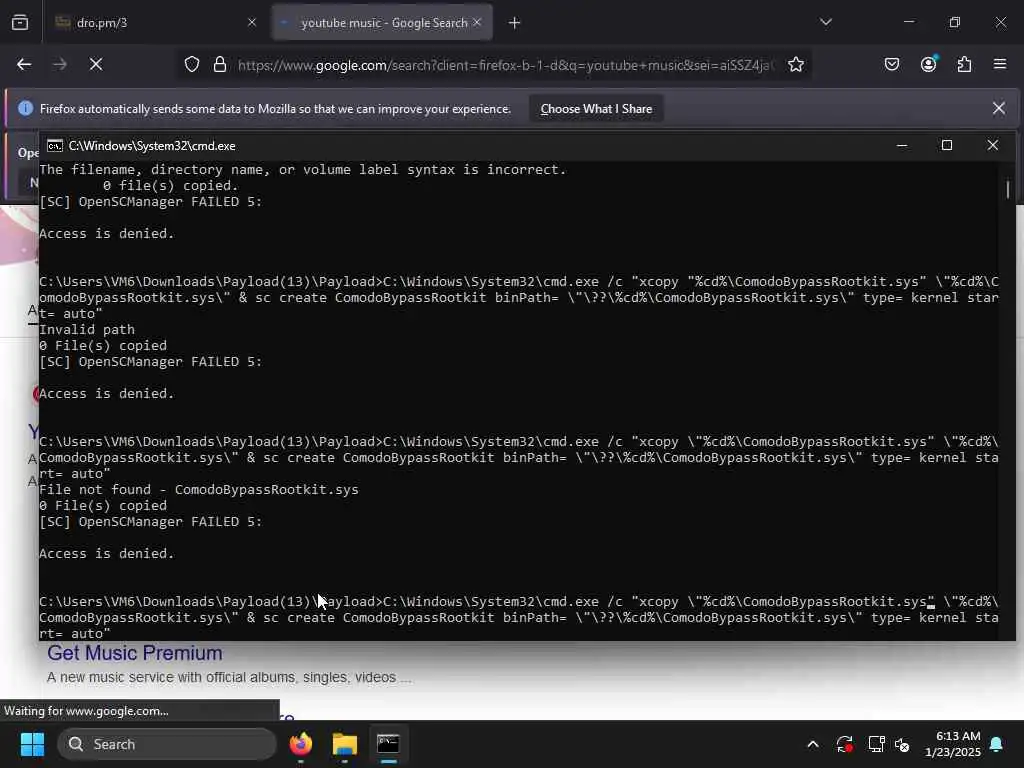Switch to the dro.pm/3 tab

[x=155, y=23]
